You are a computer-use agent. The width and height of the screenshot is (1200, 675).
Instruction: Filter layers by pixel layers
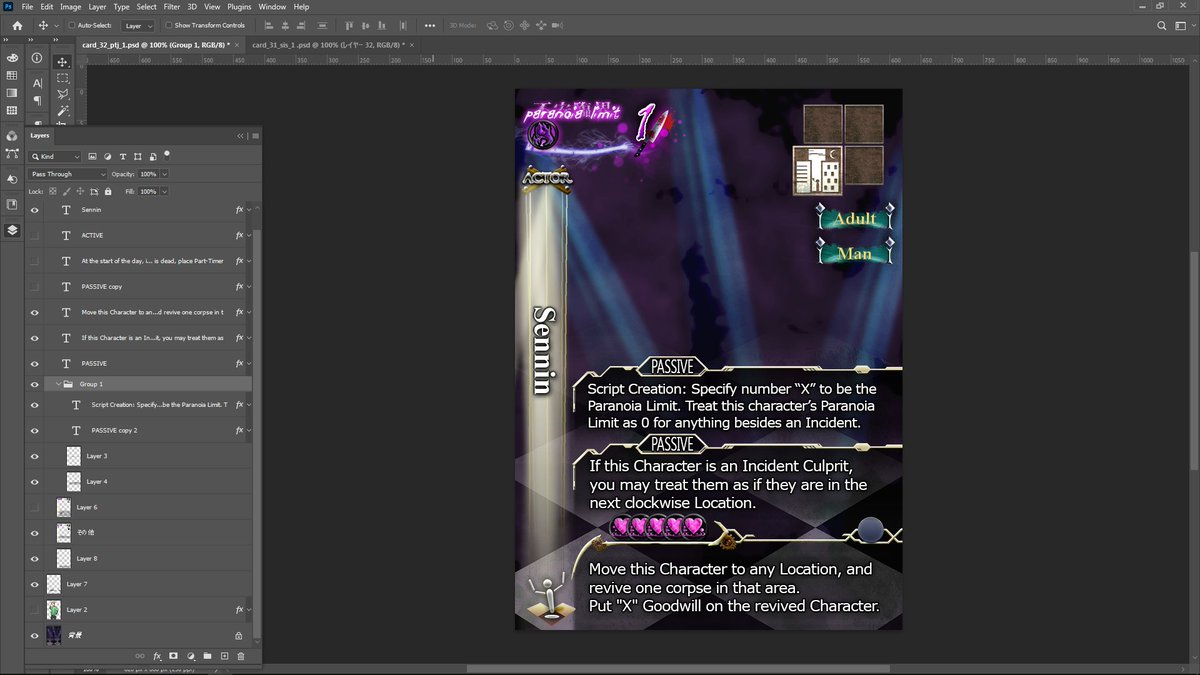(92, 156)
